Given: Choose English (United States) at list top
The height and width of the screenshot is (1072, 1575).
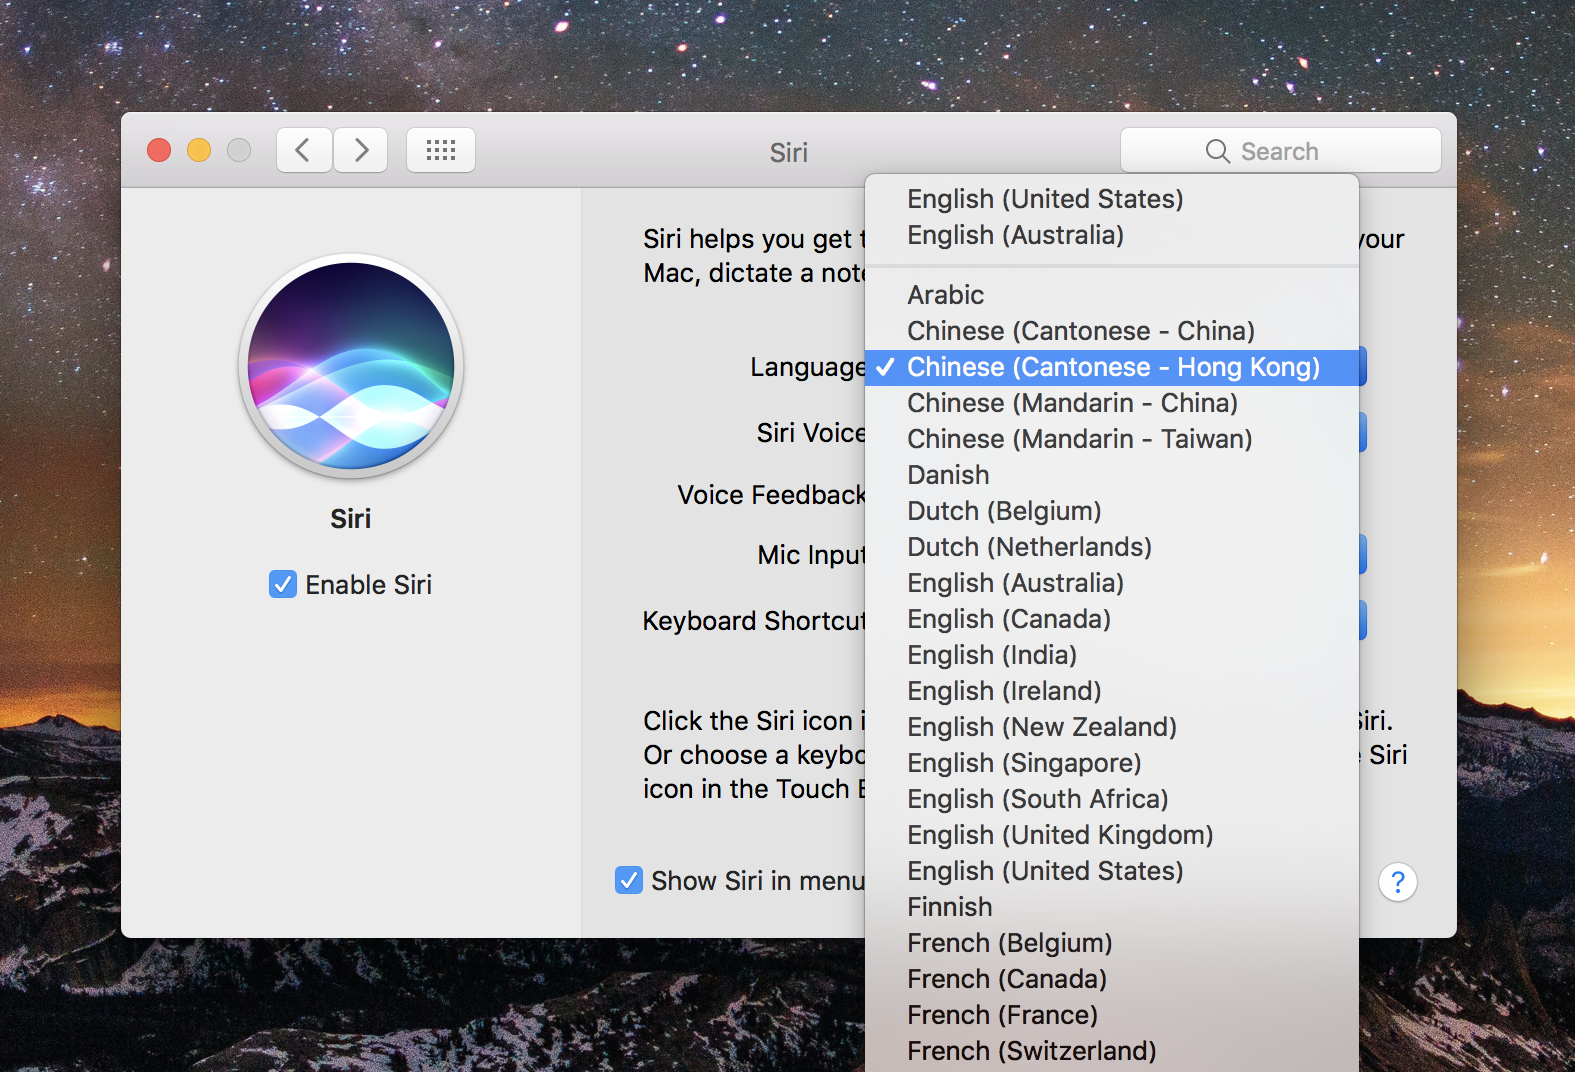Looking at the screenshot, I should (x=1112, y=199).
